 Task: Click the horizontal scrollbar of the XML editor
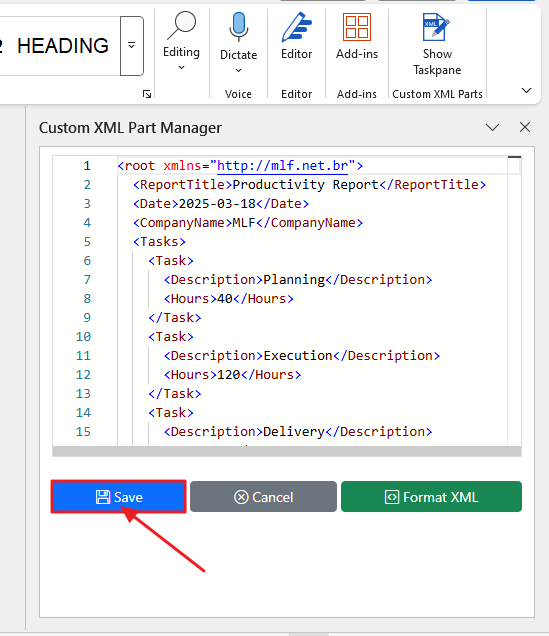tap(287, 451)
